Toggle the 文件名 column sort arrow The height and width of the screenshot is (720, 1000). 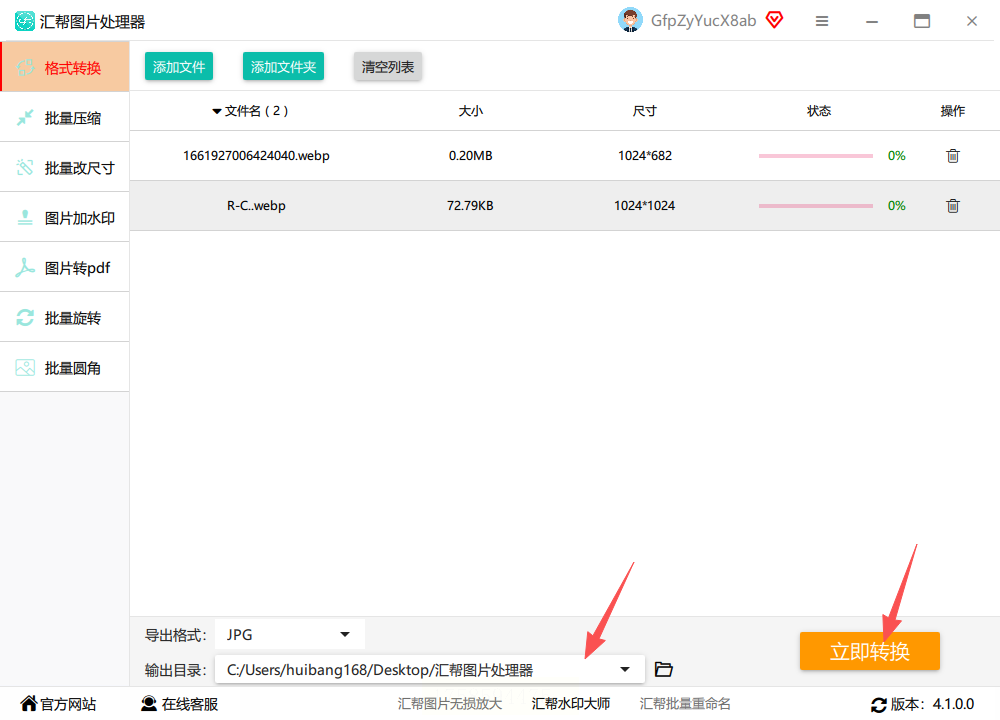(217, 112)
